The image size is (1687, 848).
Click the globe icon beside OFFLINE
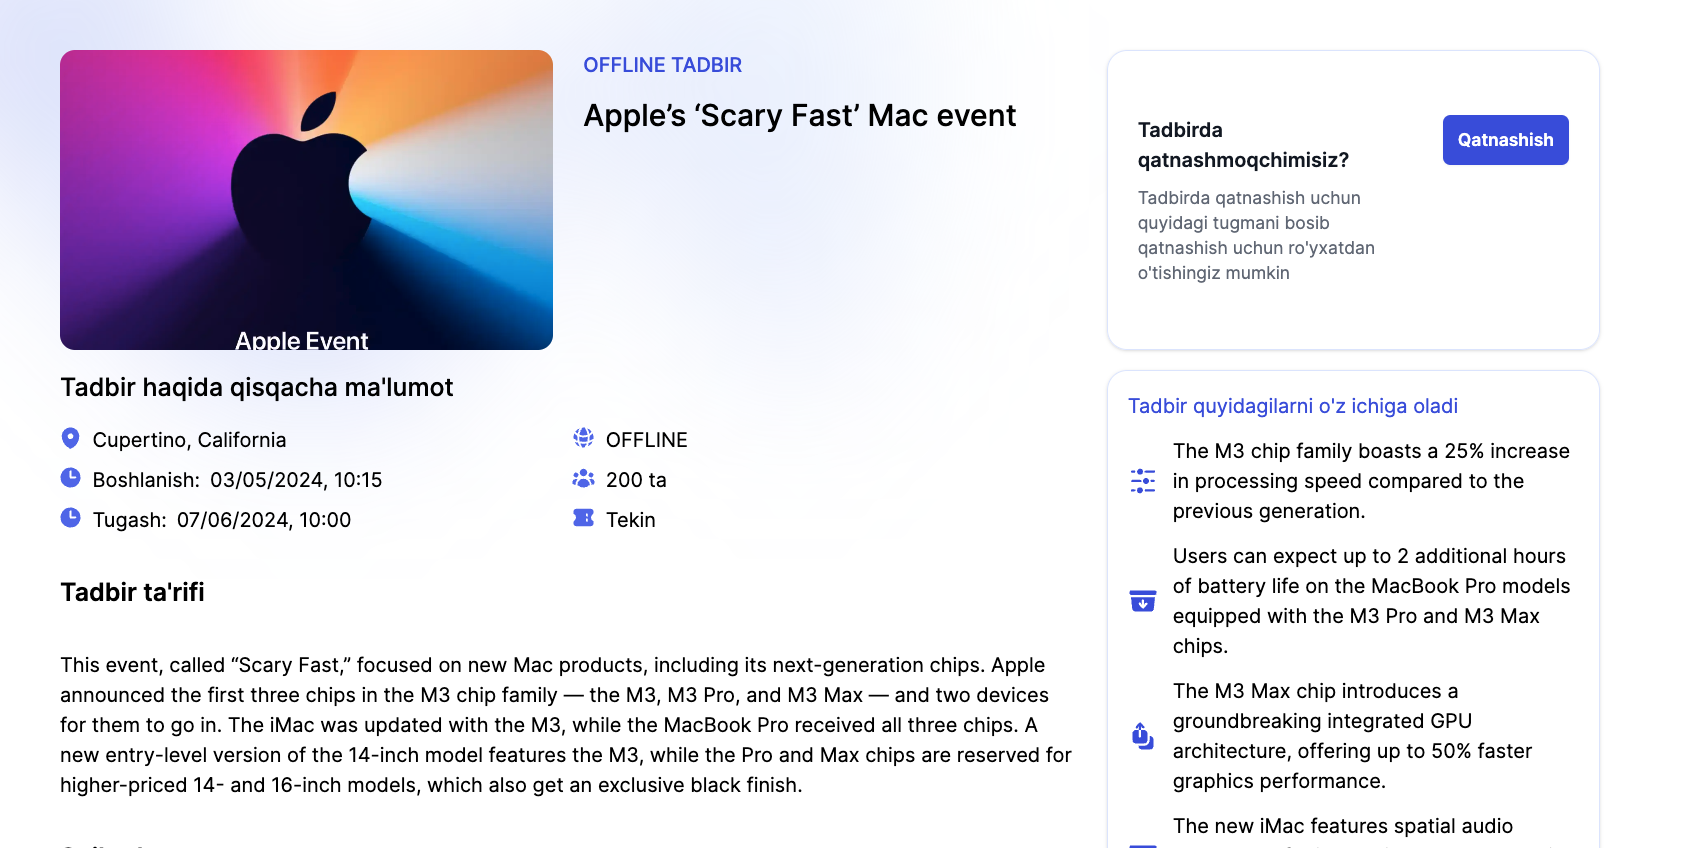583,438
